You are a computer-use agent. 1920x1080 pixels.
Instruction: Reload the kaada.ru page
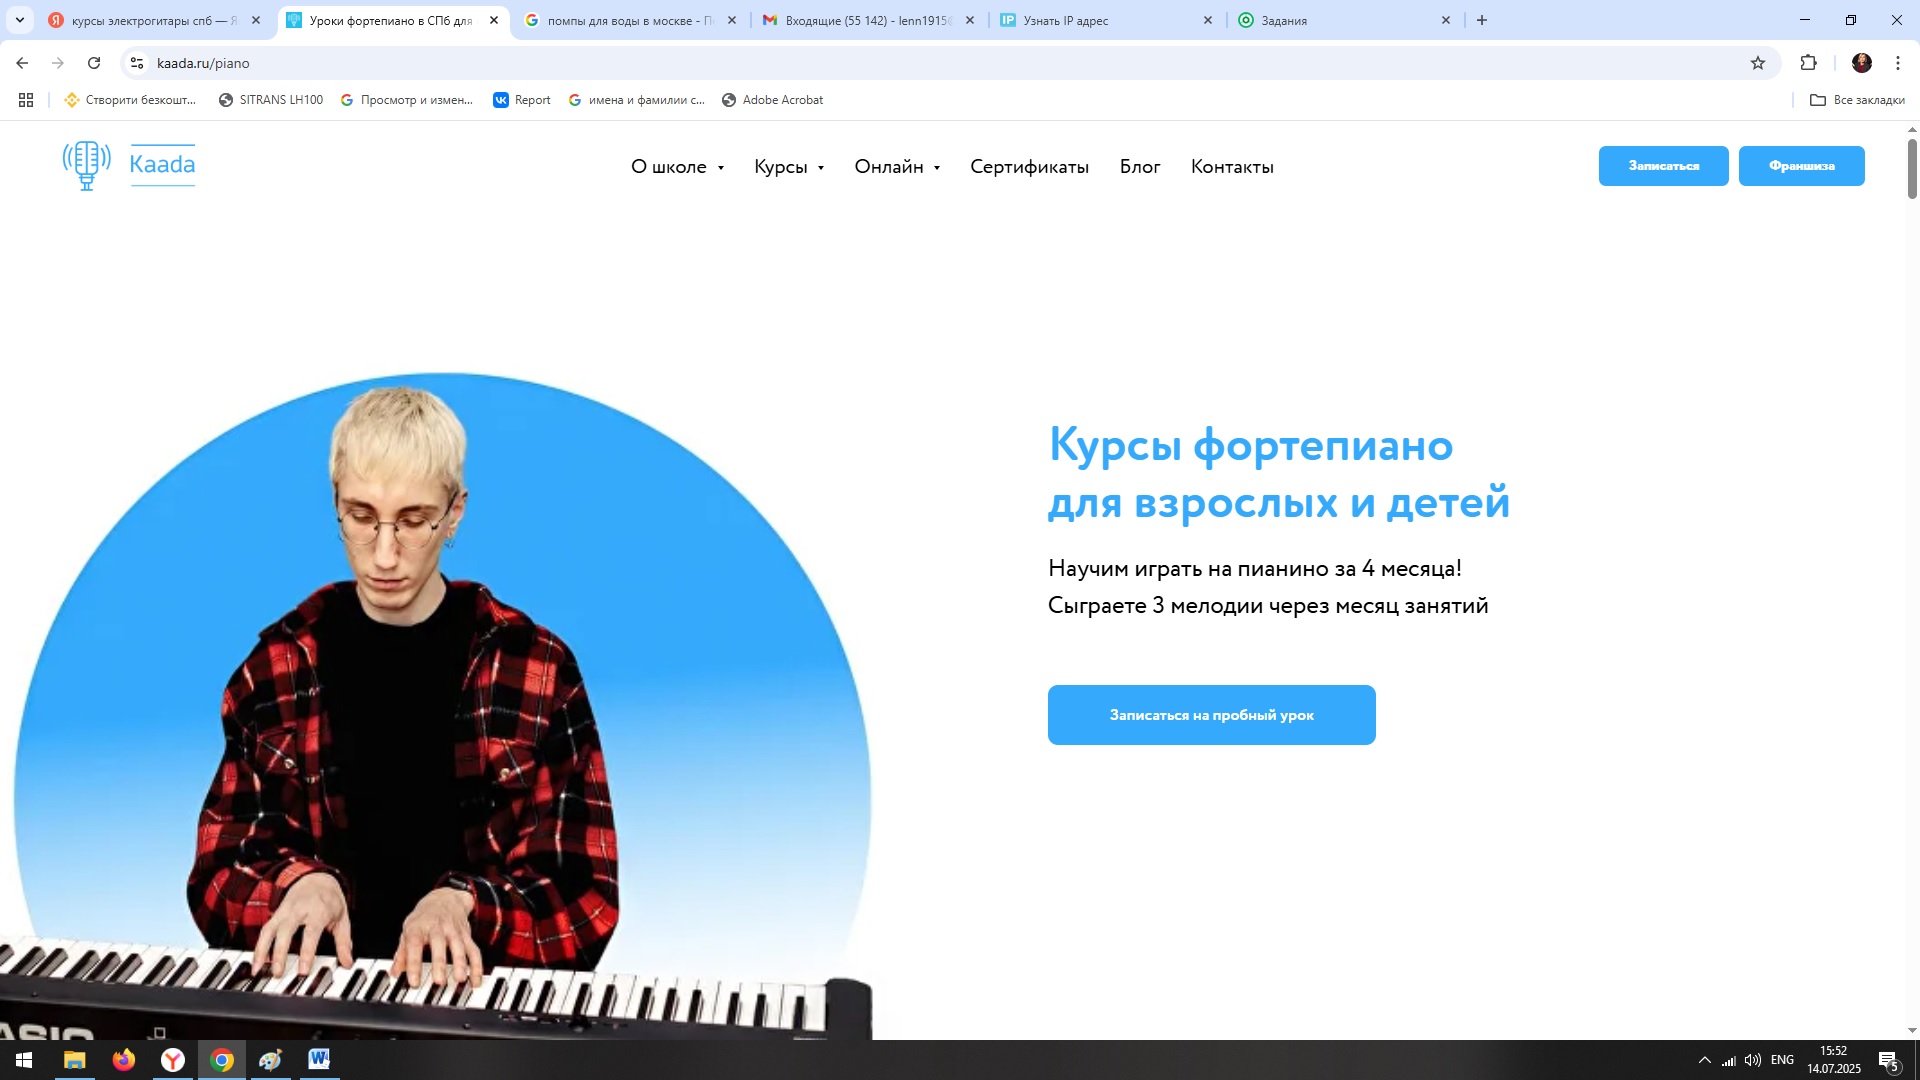(94, 63)
